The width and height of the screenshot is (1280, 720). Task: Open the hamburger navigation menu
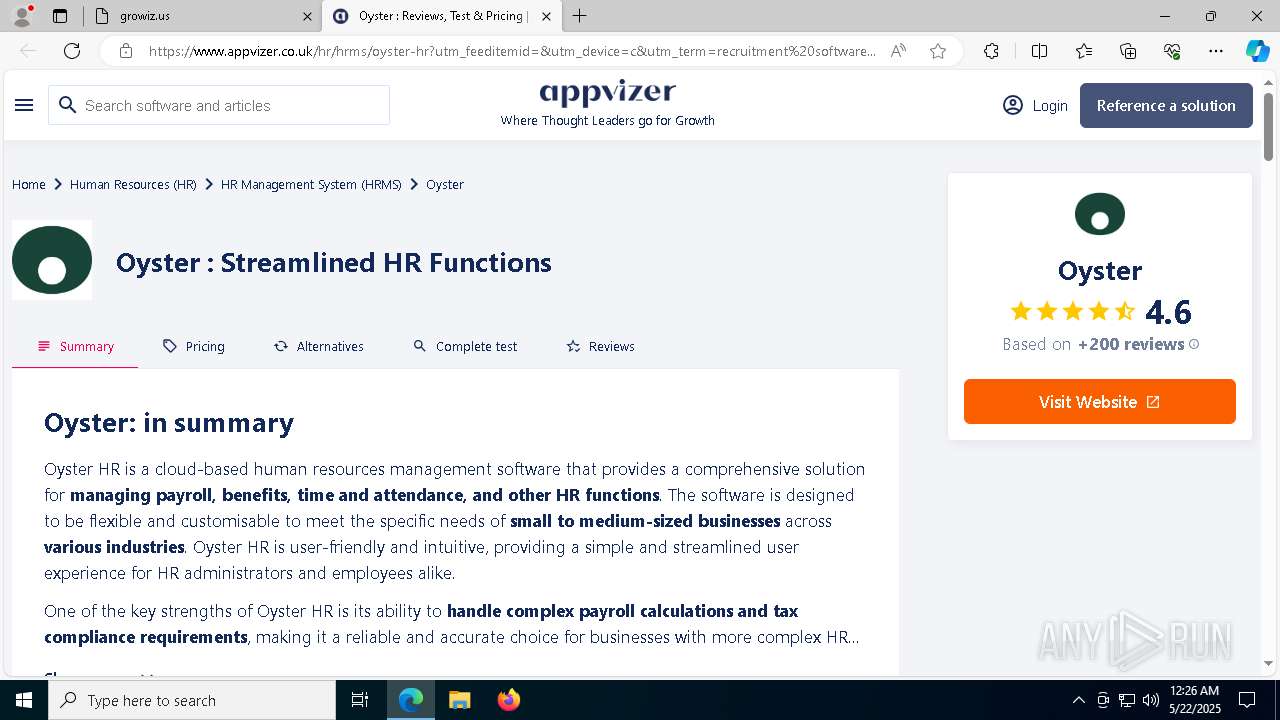coord(25,105)
